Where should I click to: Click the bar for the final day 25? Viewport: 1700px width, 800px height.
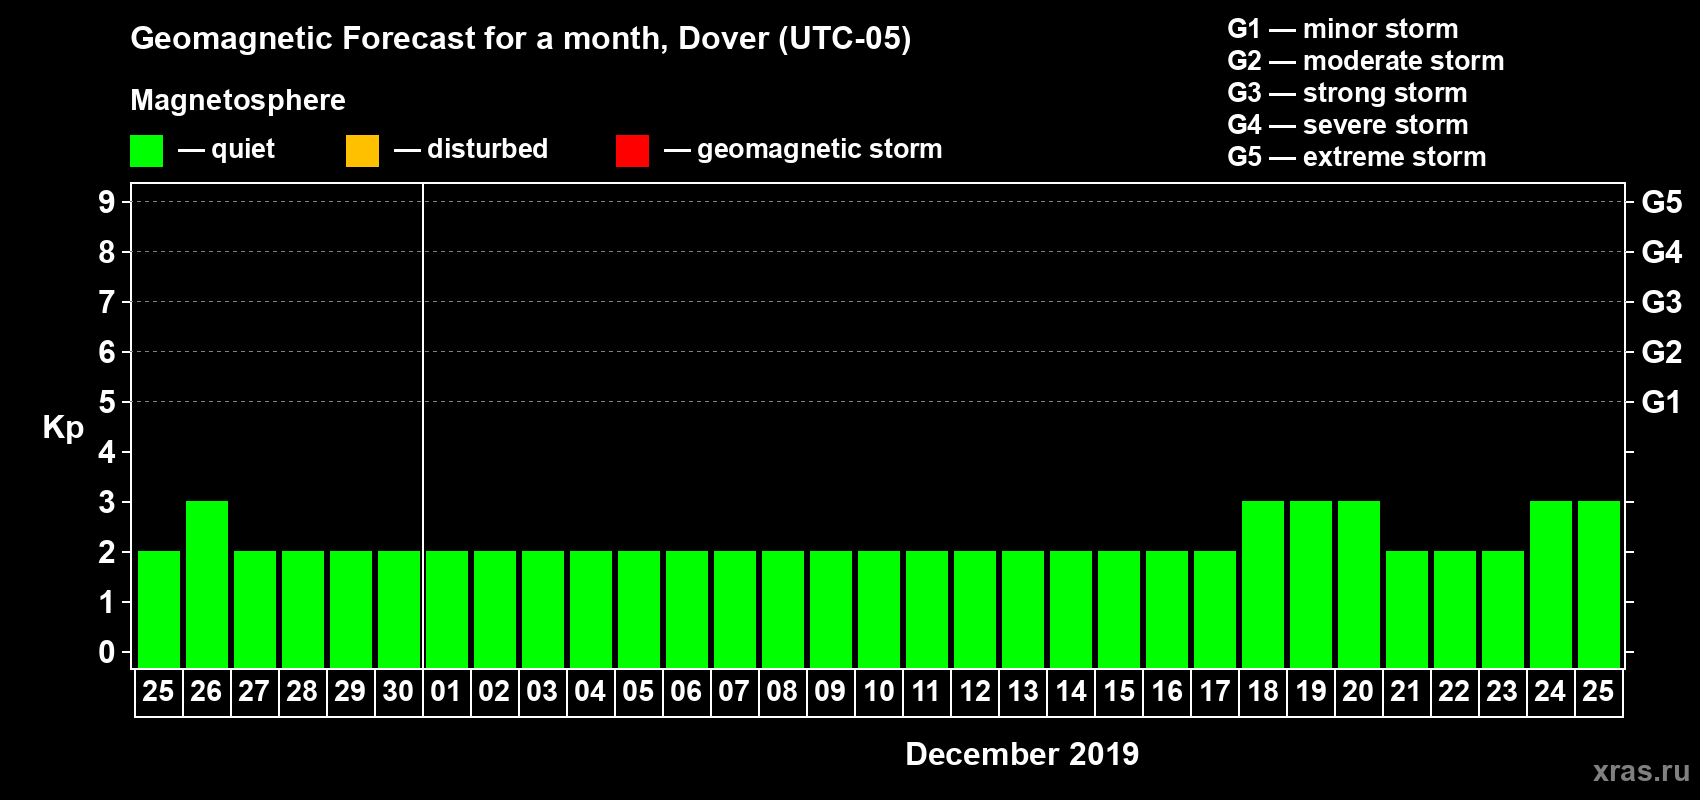(1599, 584)
